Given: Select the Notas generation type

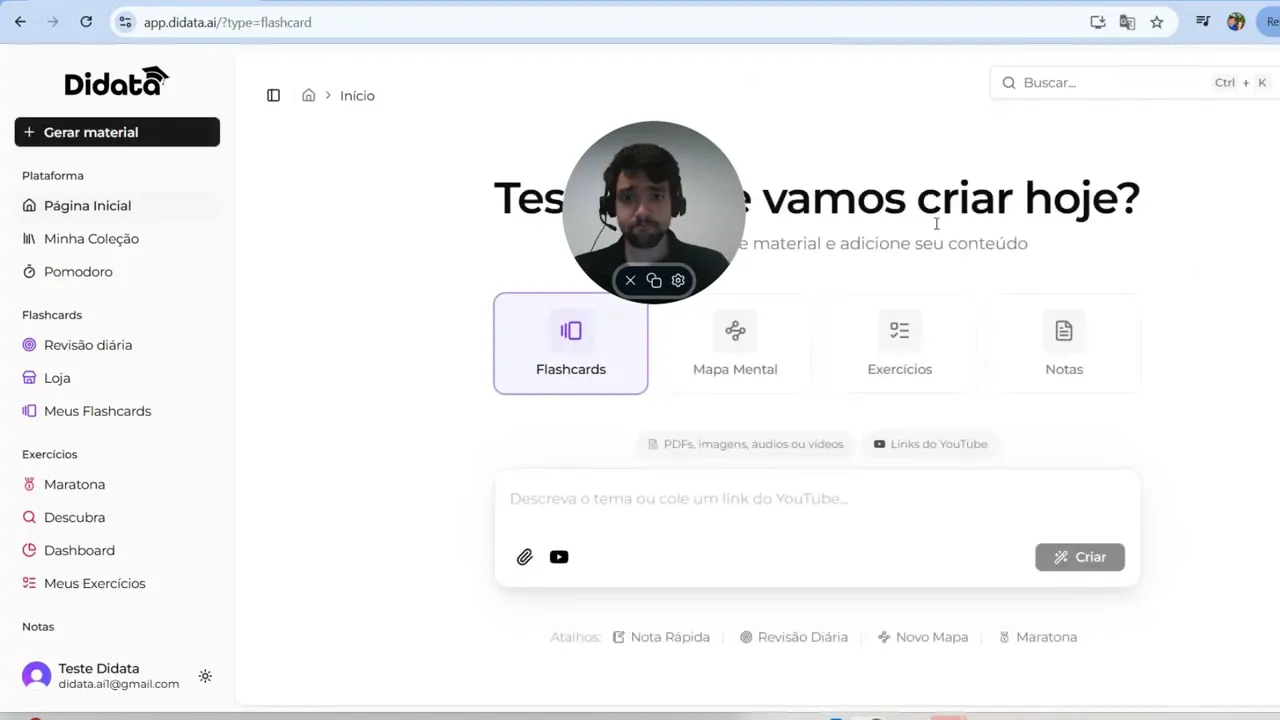Looking at the screenshot, I should click(x=1063, y=343).
